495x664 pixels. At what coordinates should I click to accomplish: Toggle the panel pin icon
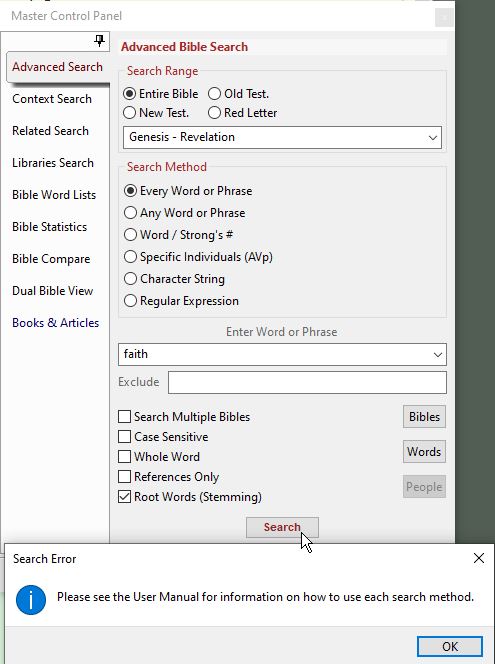[x=99, y=41]
